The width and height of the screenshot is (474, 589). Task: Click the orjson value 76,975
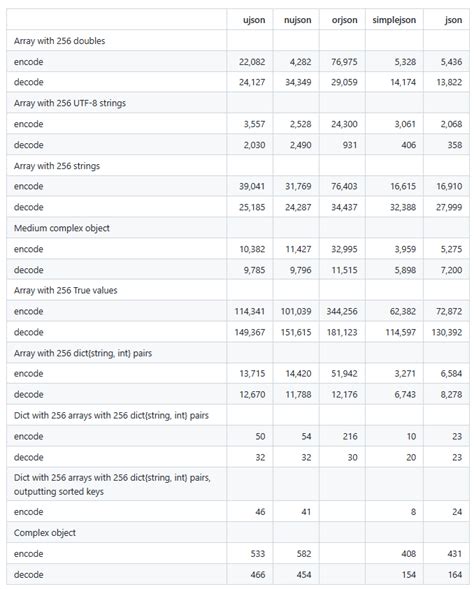pyautogui.click(x=344, y=62)
